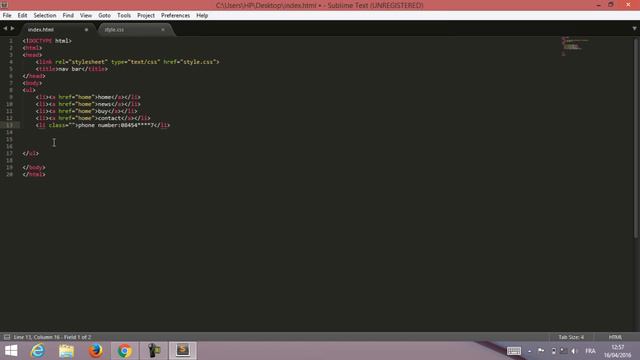Image resolution: width=640 pixels, height=360 pixels.
Task: Open the Project menu
Action: [x=146, y=16]
